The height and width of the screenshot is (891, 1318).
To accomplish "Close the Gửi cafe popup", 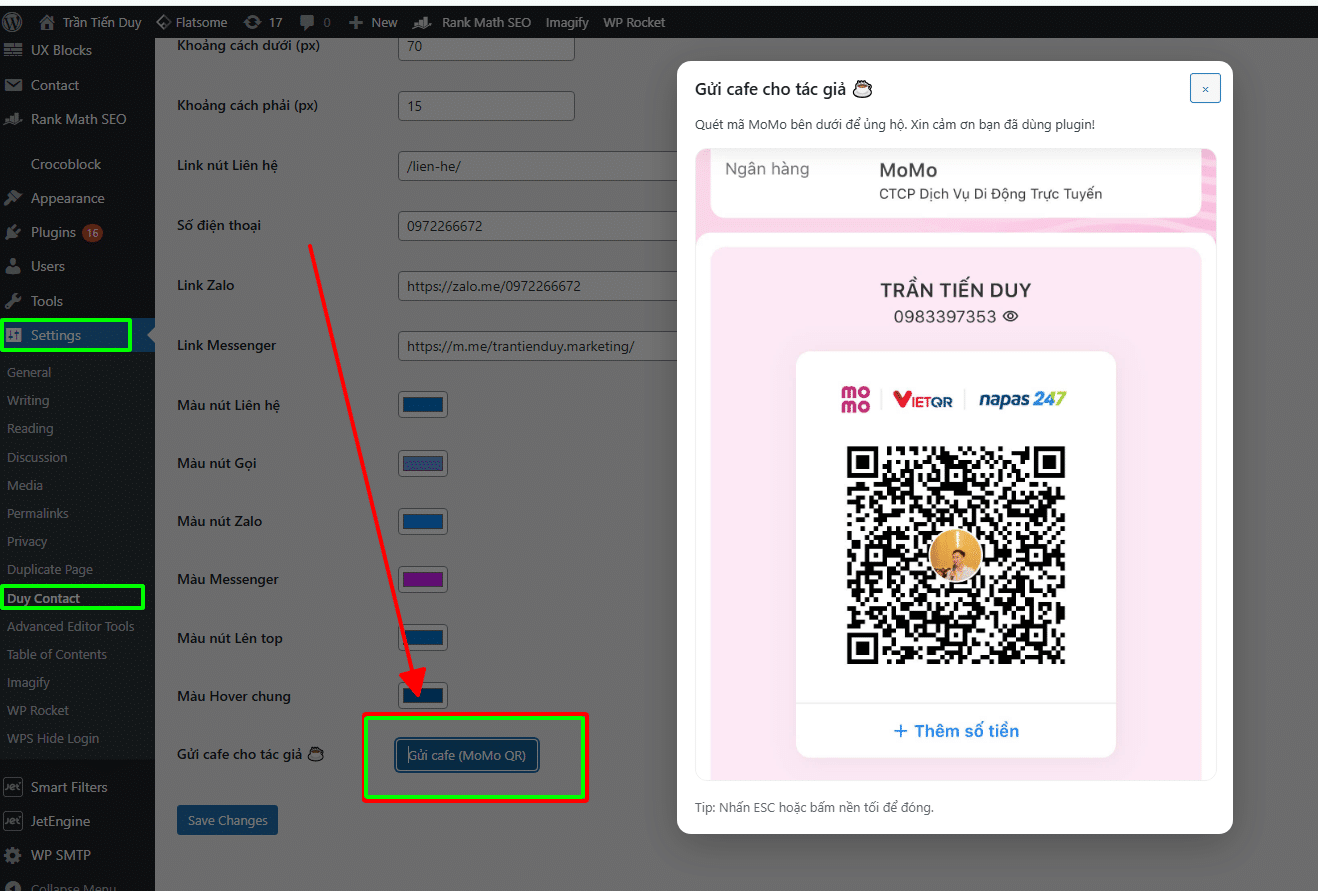I will 1205,88.
